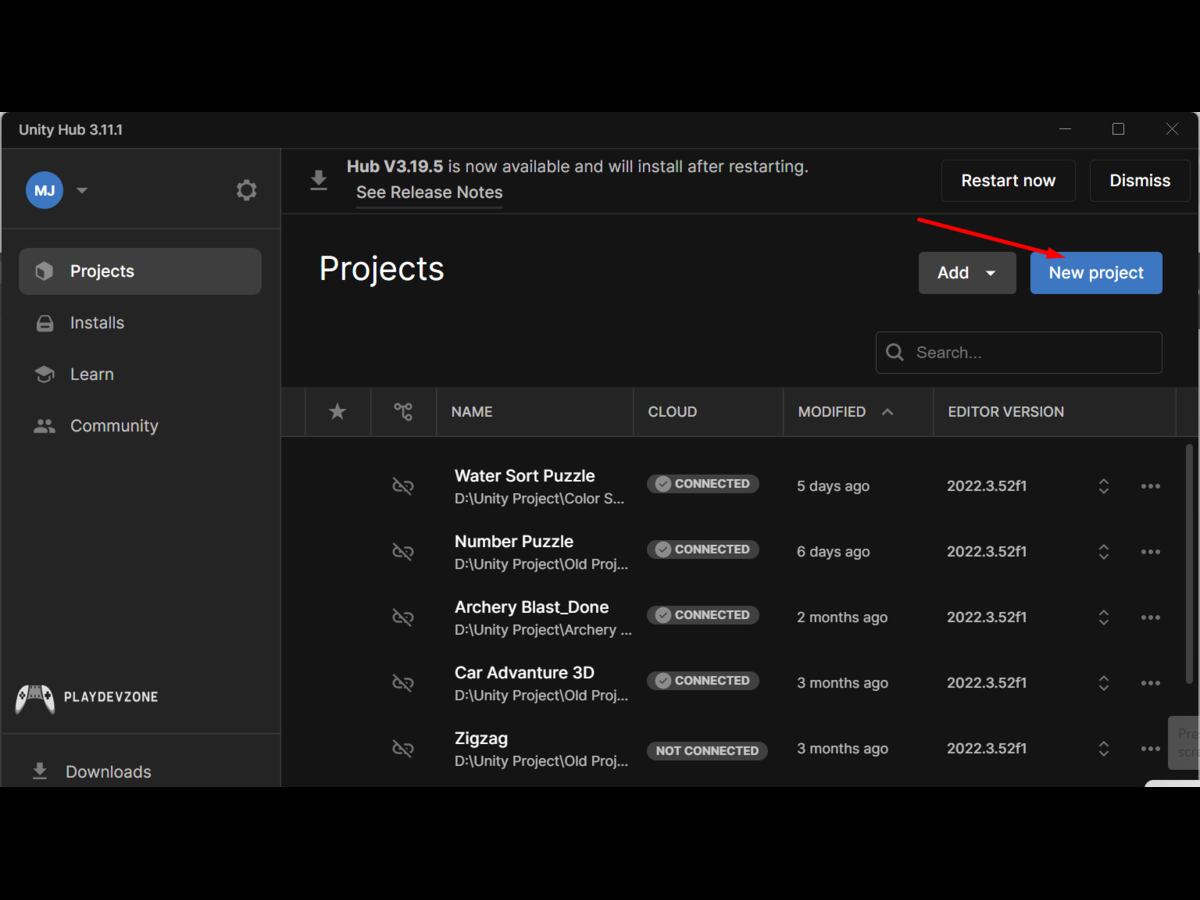Screen dimensions: 1200x900
Task: Click the Add button
Action: pyautogui.click(x=967, y=273)
